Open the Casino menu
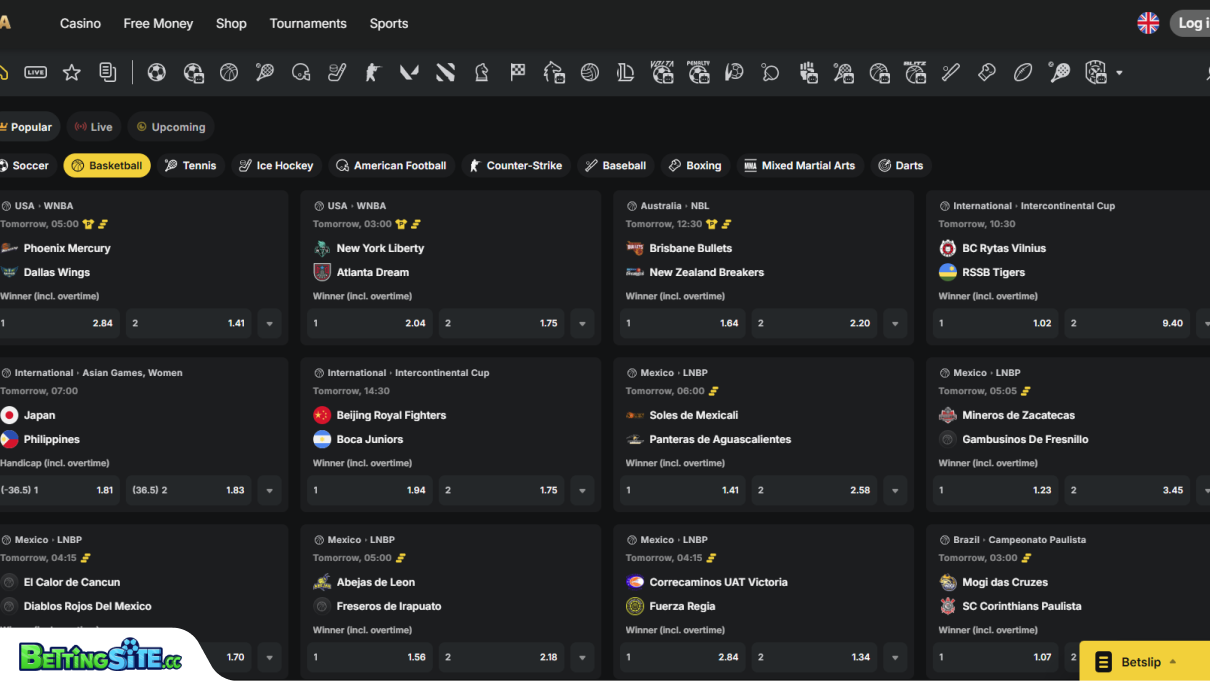Screen dimensions: 1210x681 (x=80, y=23)
